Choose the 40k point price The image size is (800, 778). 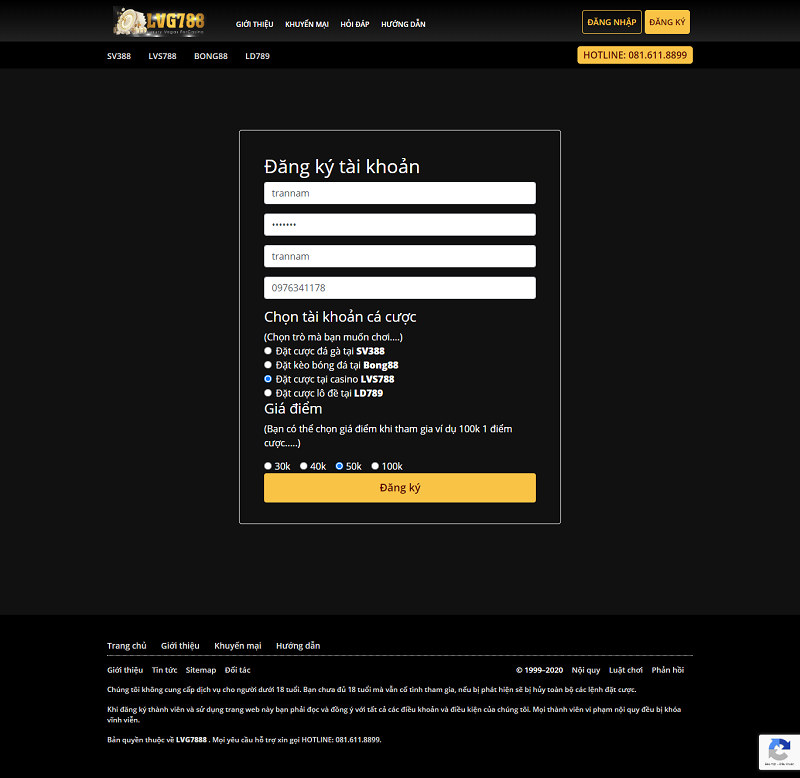pyautogui.click(x=304, y=466)
